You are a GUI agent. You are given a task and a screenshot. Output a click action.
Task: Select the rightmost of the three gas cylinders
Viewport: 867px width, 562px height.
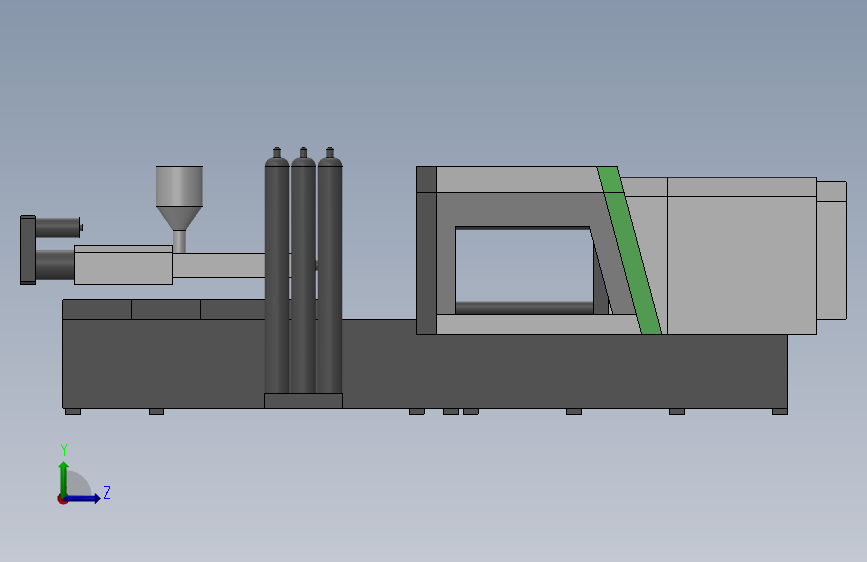click(x=330, y=271)
